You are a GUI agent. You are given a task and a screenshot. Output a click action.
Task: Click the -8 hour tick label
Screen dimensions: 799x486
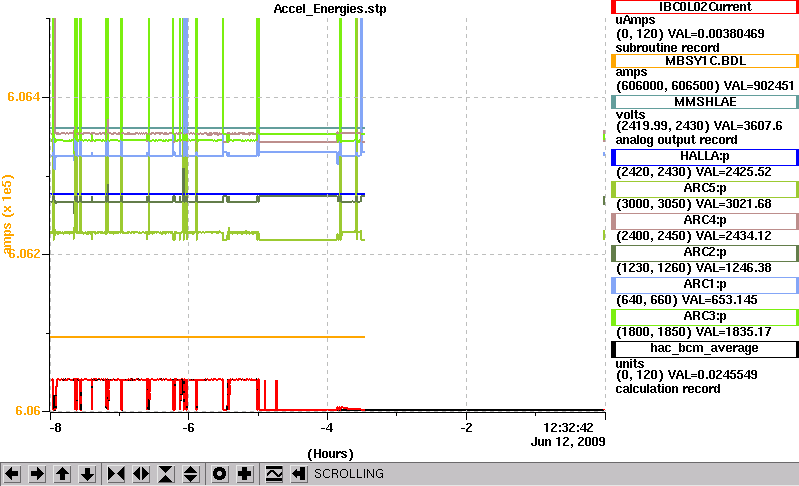tap(55, 428)
